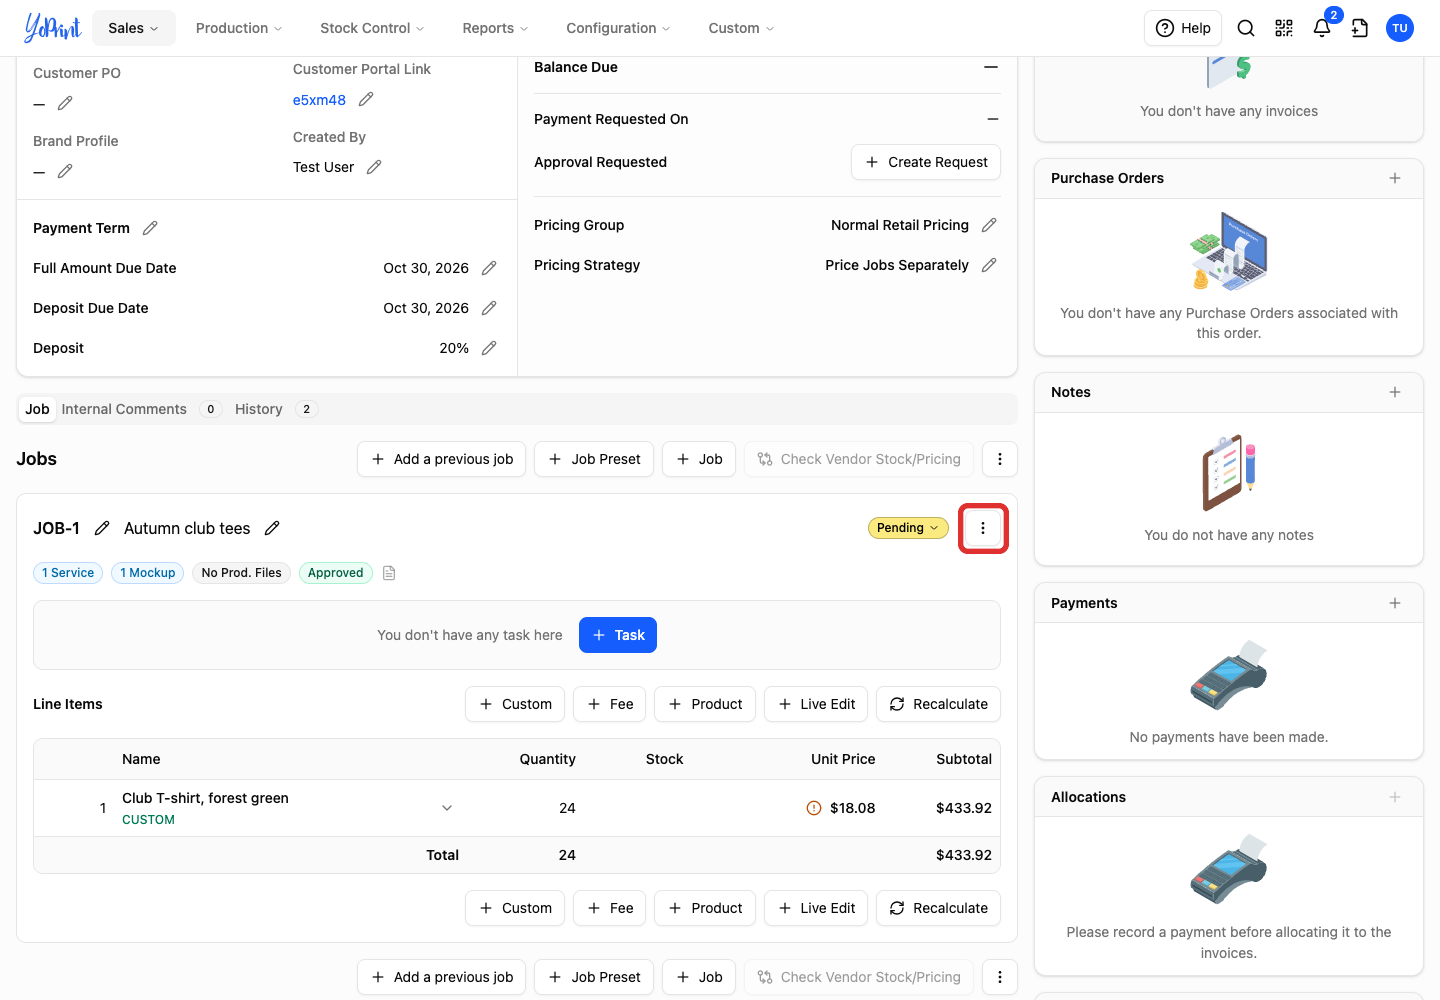Viewport: 1440px width, 1000px height.
Task: Edit Autumn club tees name pencil
Action: [272, 528]
